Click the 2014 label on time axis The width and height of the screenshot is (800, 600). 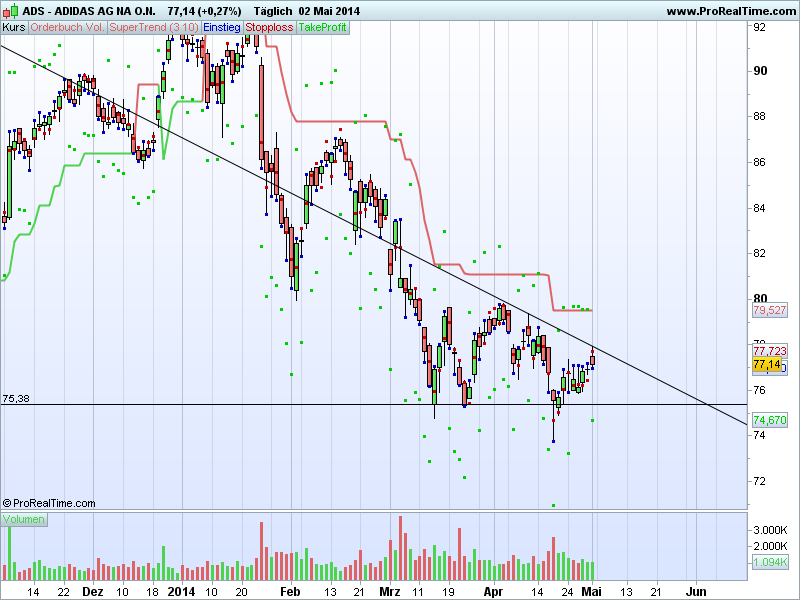pos(181,592)
